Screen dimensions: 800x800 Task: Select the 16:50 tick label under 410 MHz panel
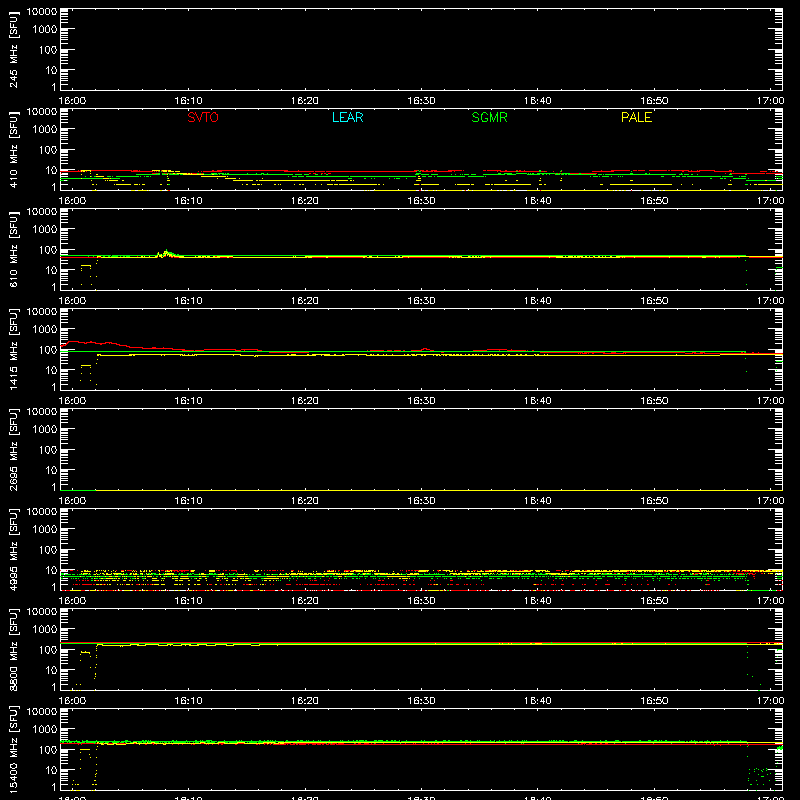(654, 201)
